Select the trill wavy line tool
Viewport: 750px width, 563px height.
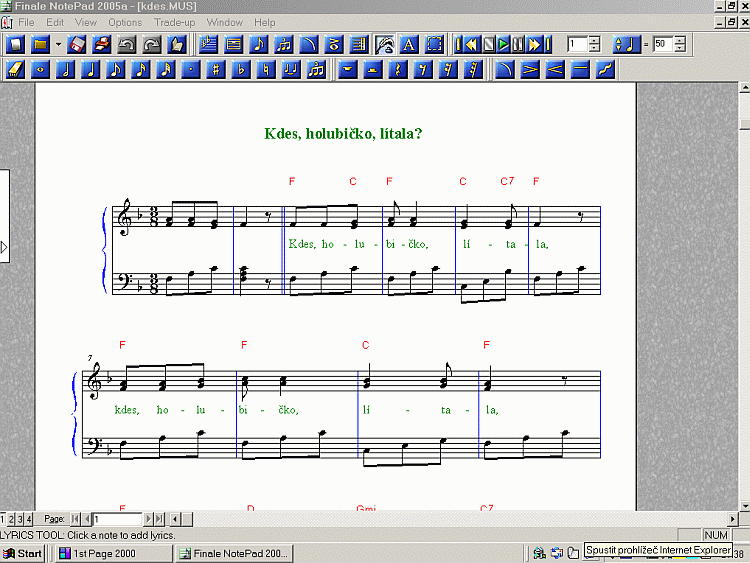[x=605, y=69]
